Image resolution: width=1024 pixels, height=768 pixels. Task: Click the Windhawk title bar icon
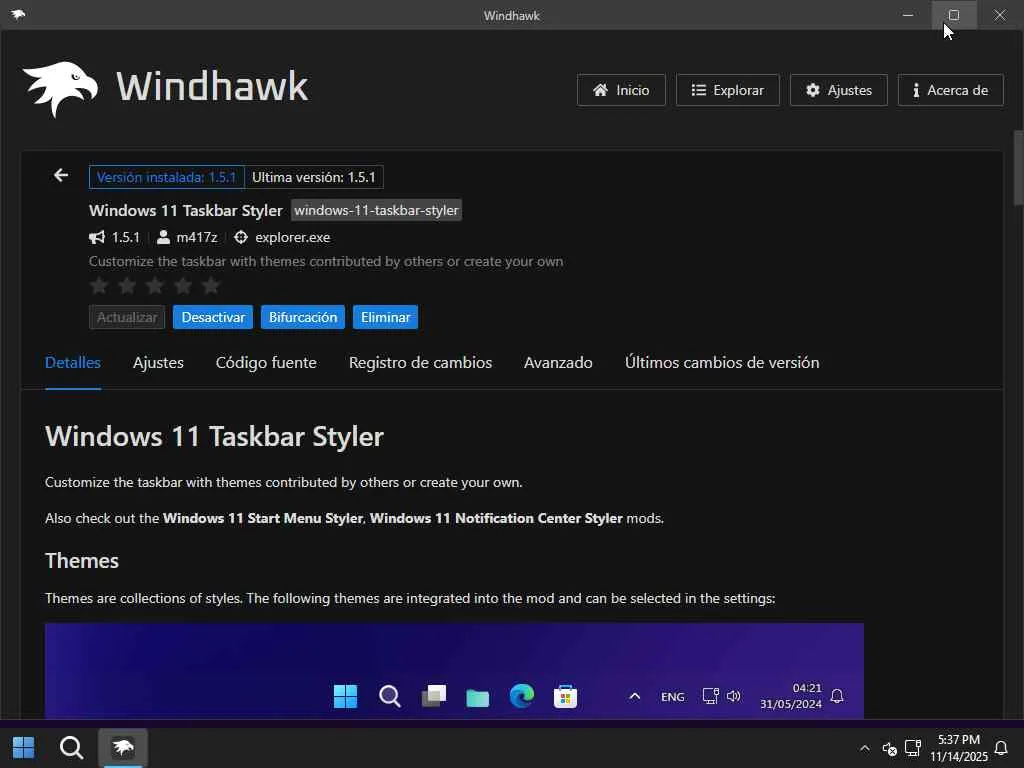[18, 14]
